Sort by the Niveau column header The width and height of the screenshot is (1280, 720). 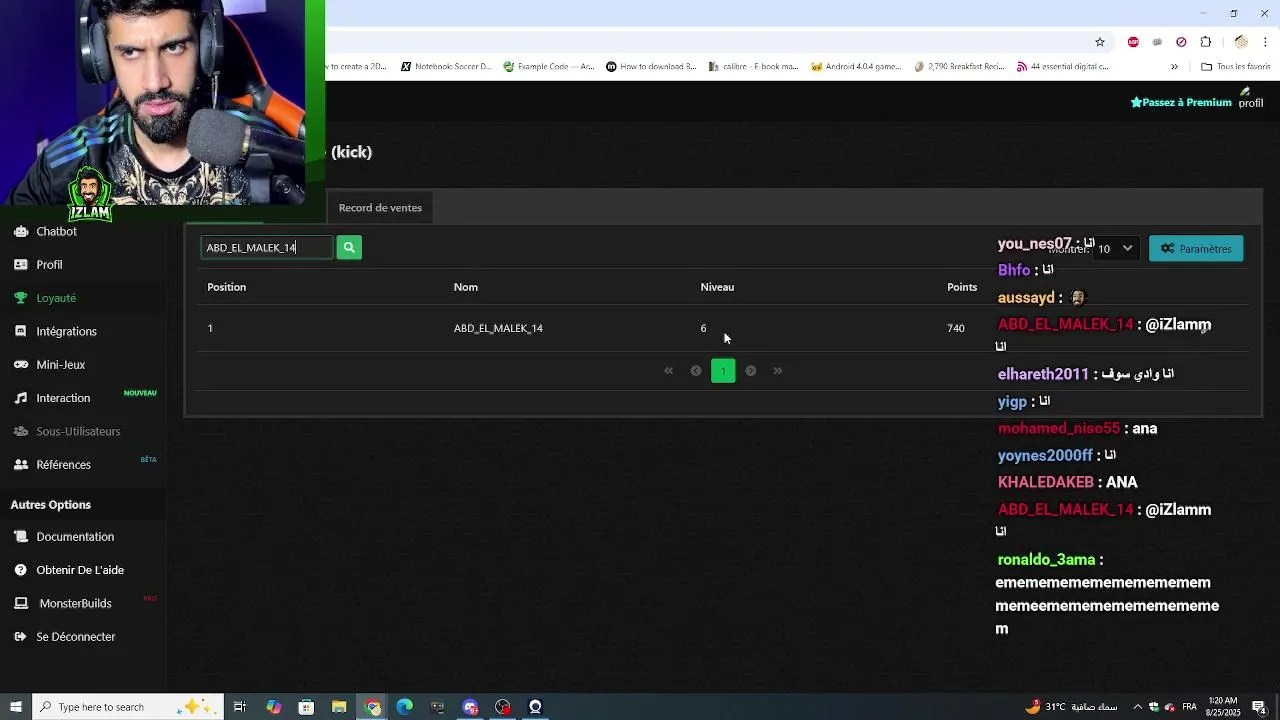(x=717, y=287)
